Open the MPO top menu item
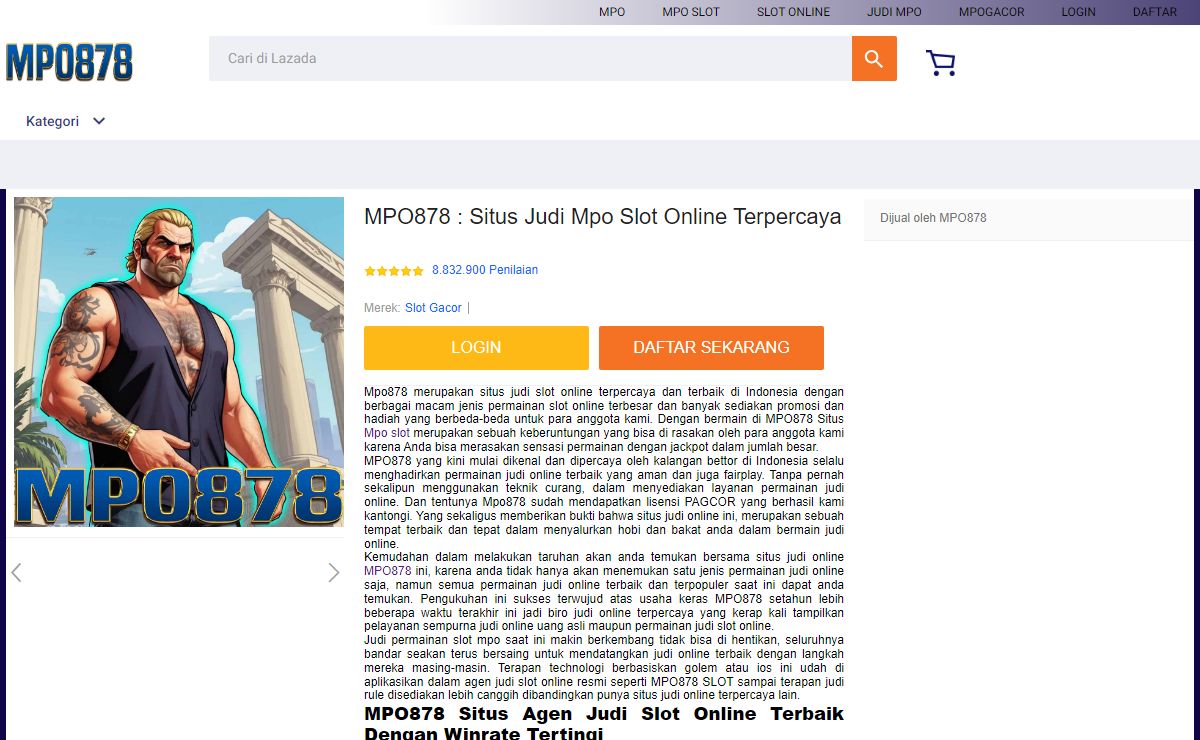Screen dimensions: 1200x740 point(612,12)
